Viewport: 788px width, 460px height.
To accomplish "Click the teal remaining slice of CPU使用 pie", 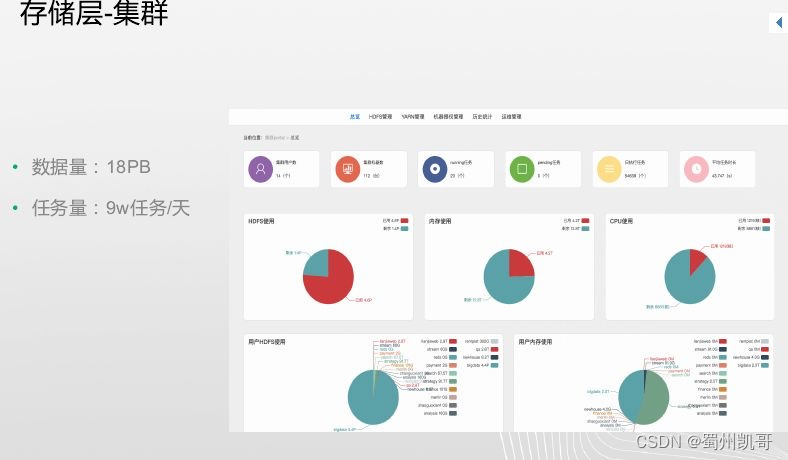I will [x=686, y=284].
